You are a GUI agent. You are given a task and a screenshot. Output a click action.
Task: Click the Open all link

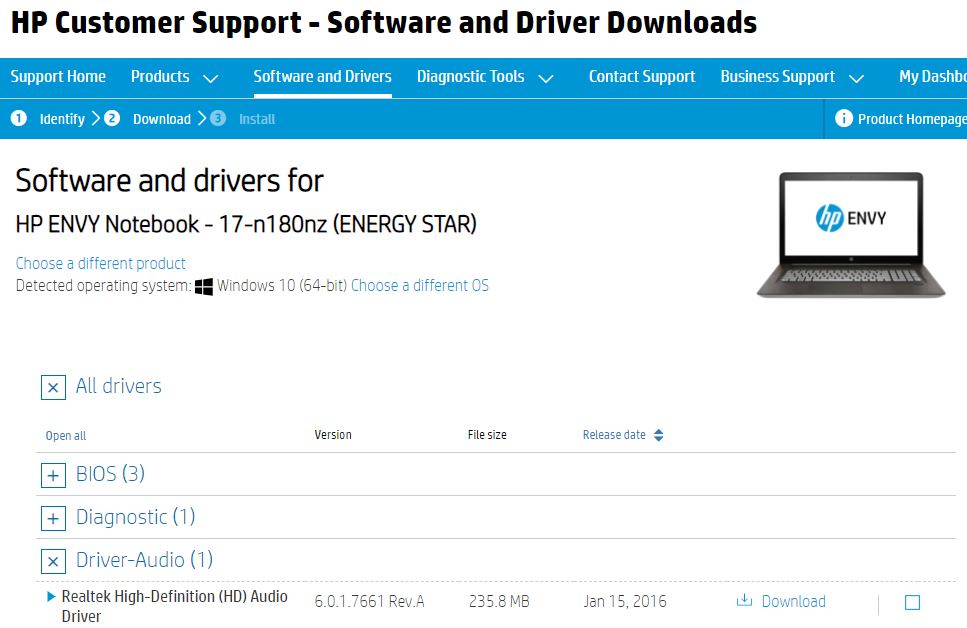[x=66, y=436]
